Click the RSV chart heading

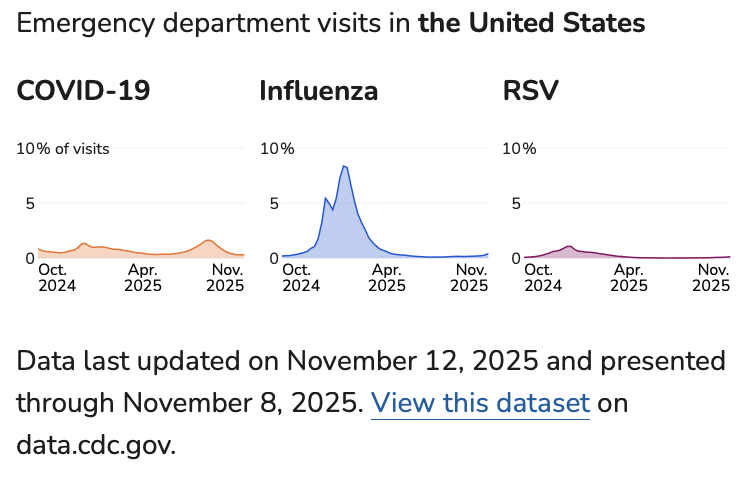pos(530,92)
